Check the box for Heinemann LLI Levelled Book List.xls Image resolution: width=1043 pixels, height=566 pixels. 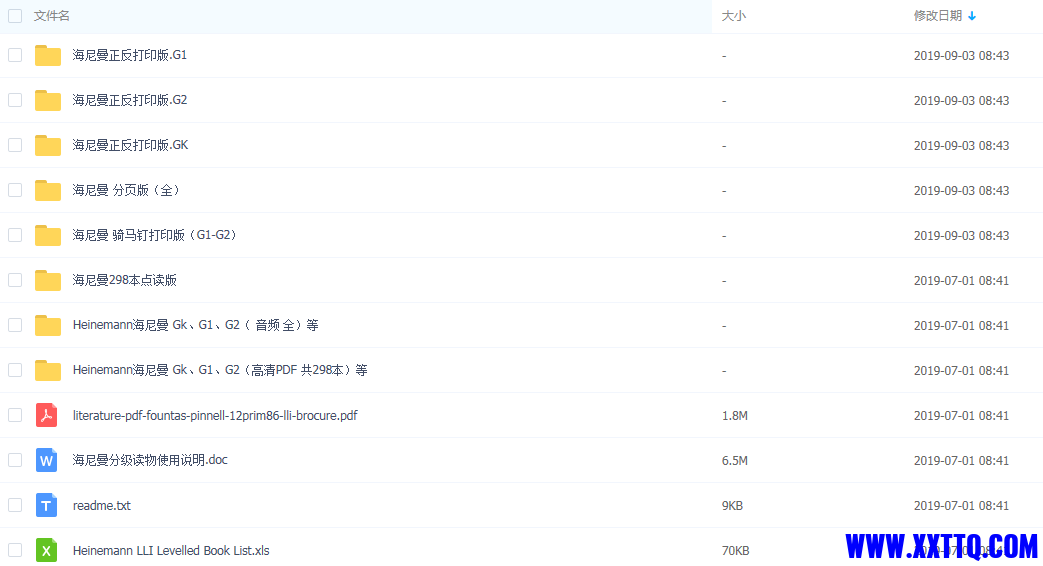click(x=15, y=550)
